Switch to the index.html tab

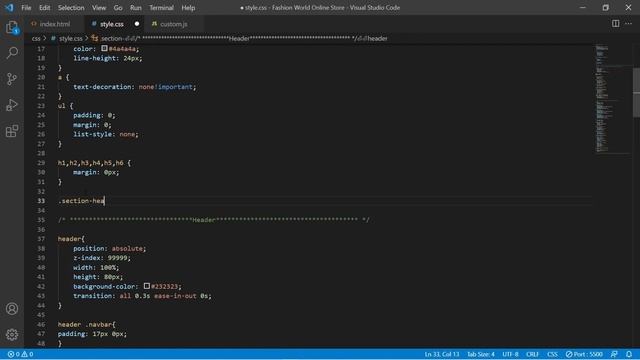pos(55,24)
